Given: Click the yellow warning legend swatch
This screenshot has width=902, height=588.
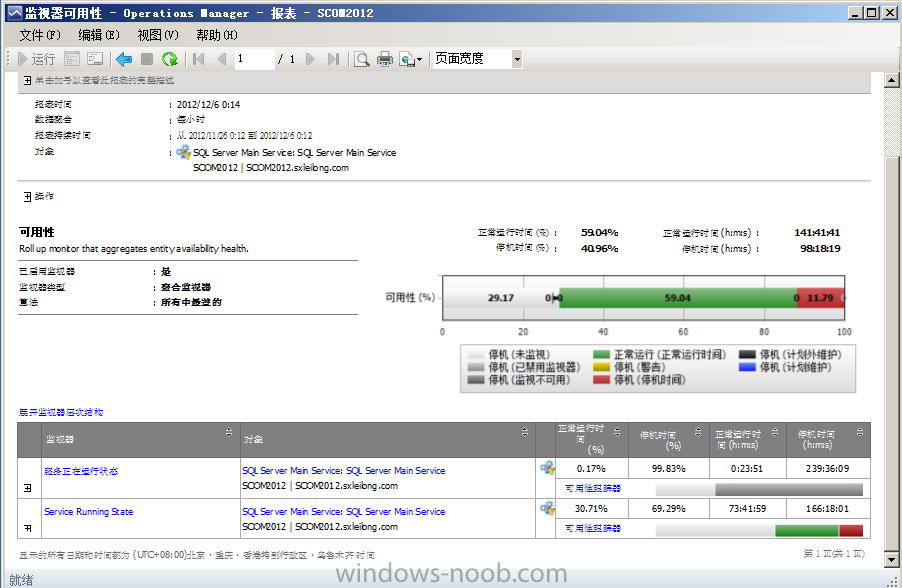Looking at the screenshot, I should 601,367.
